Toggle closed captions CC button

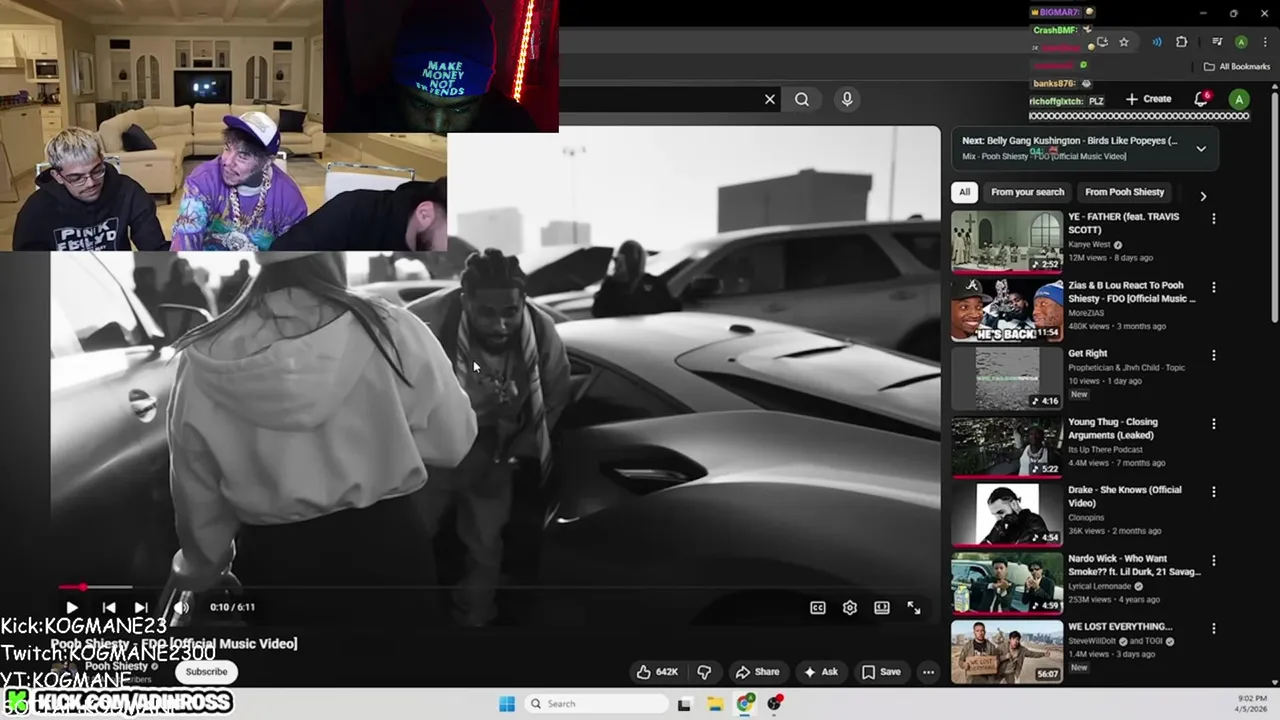point(818,607)
